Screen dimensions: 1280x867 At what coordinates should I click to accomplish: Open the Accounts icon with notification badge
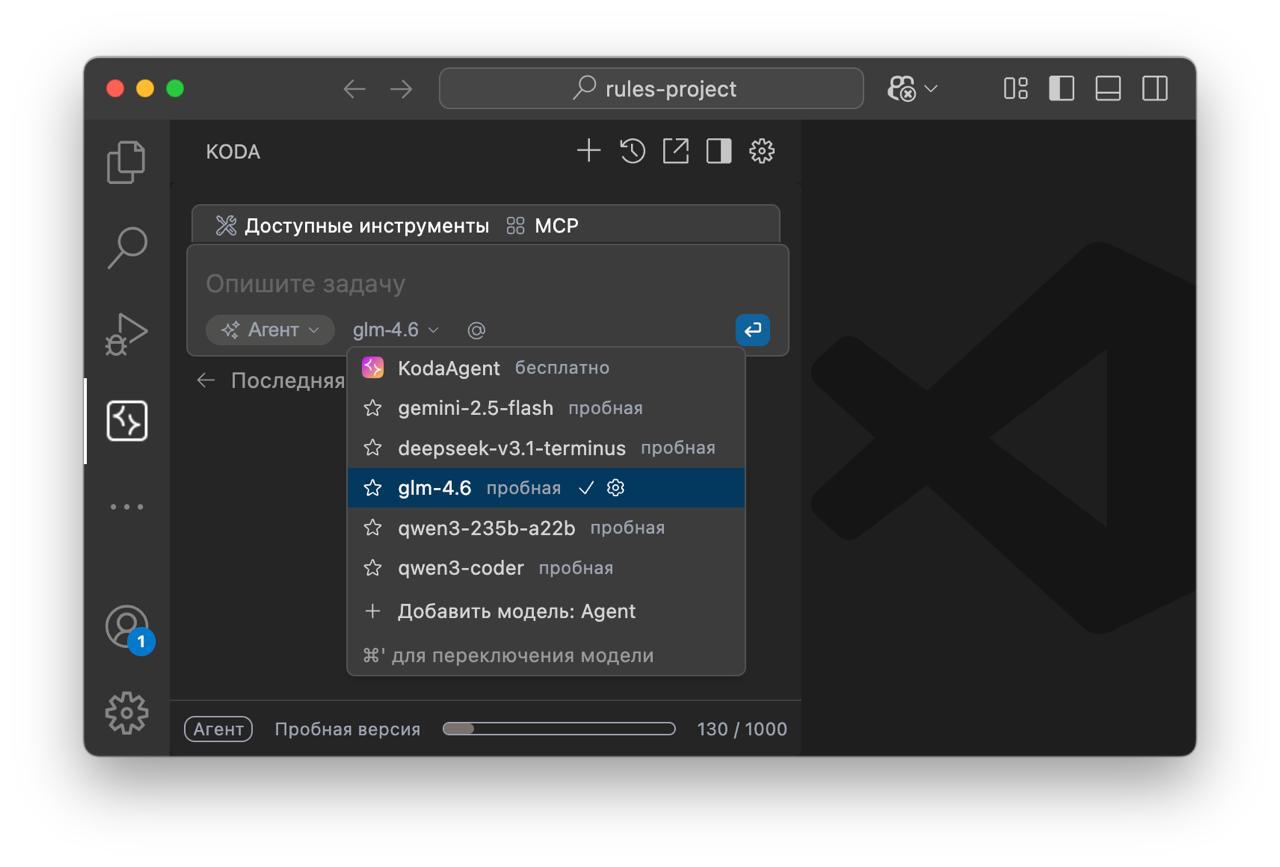point(126,628)
